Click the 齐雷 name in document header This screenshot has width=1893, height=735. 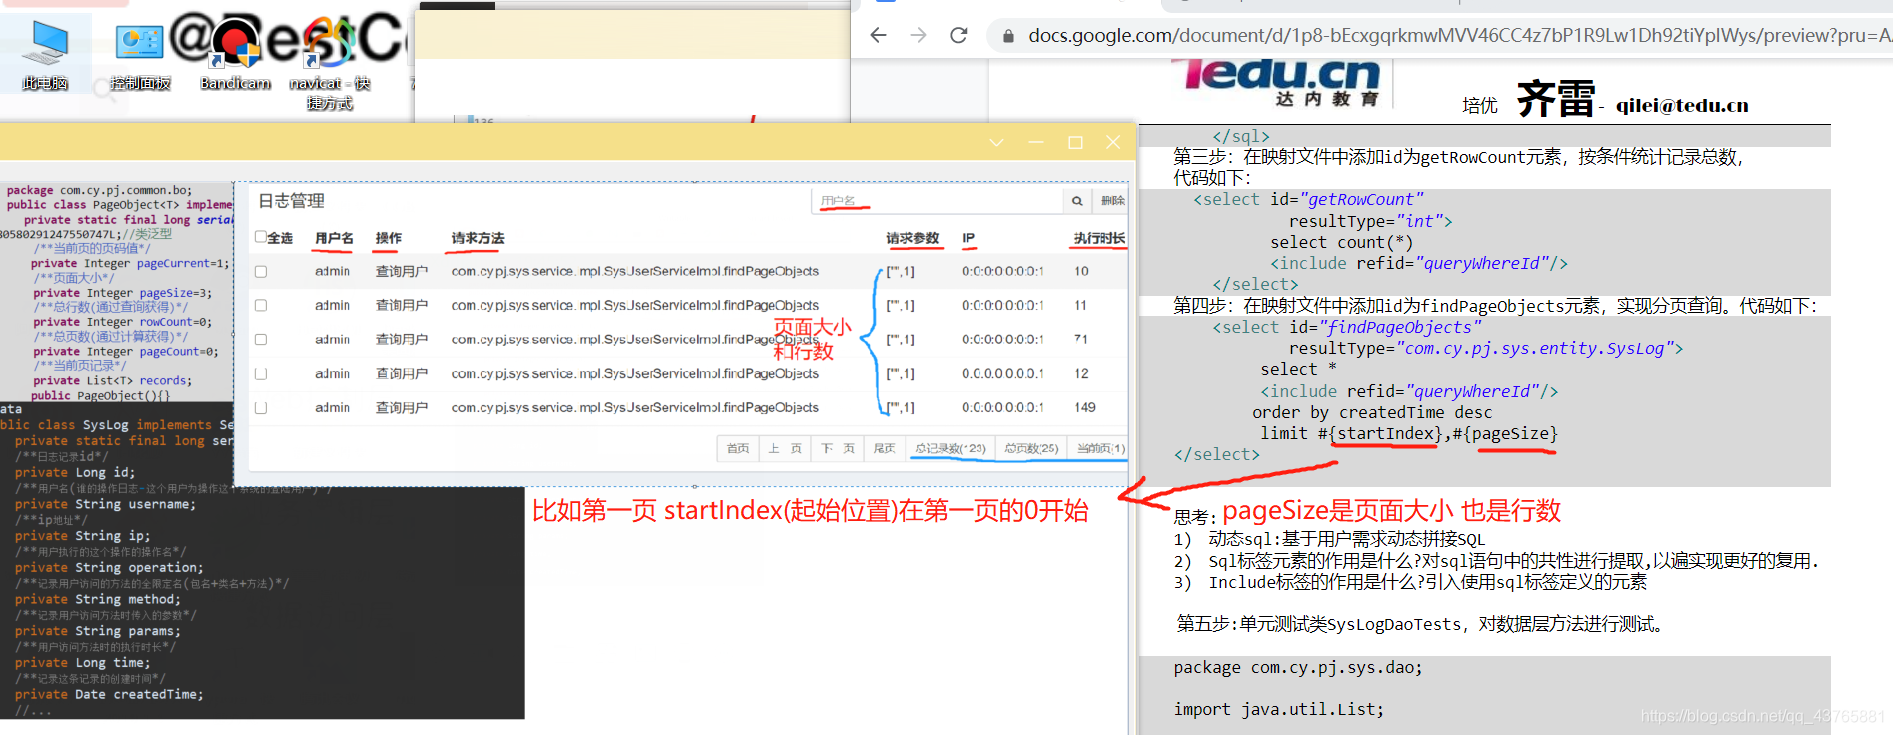pyautogui.click(x=1556, y=98)
